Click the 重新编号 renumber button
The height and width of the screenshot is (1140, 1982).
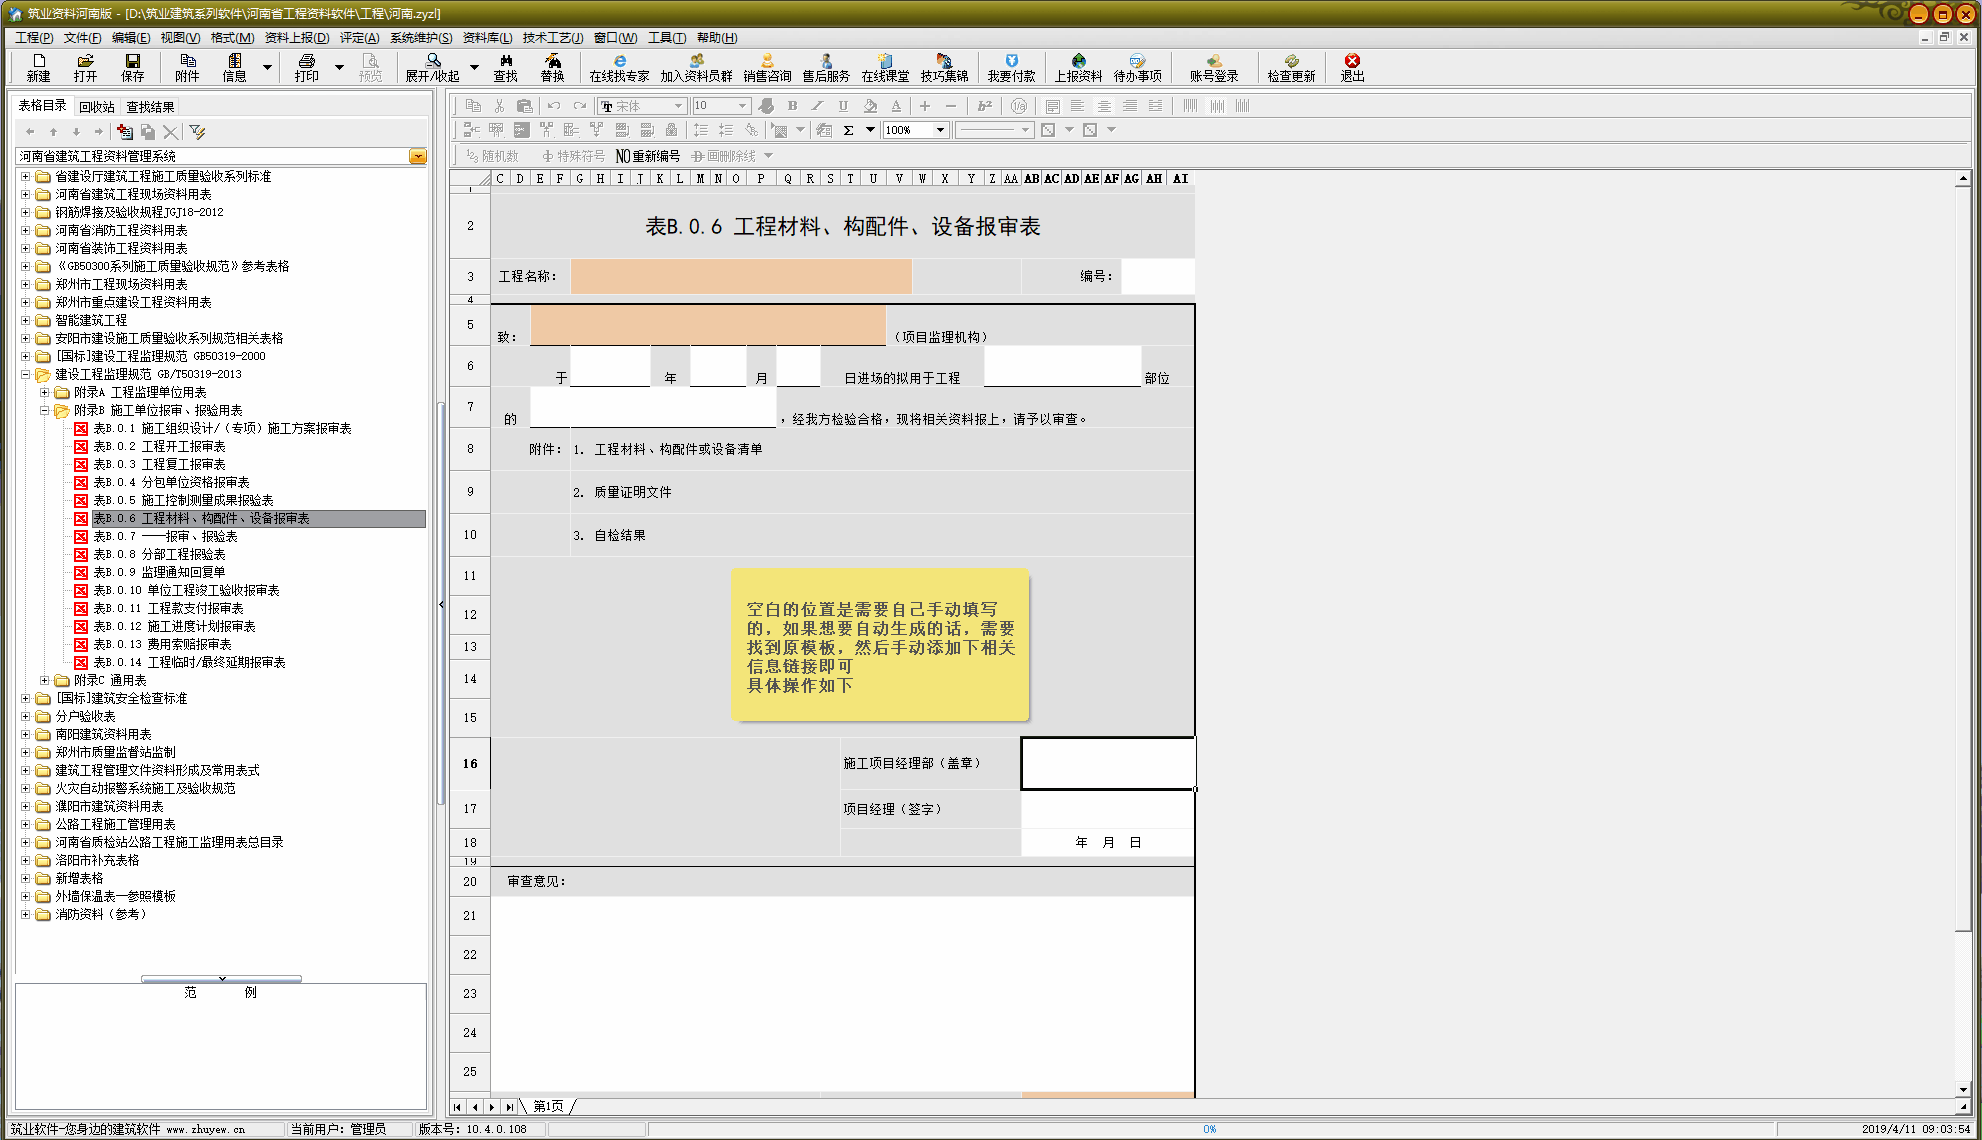(x=650, y=156)
